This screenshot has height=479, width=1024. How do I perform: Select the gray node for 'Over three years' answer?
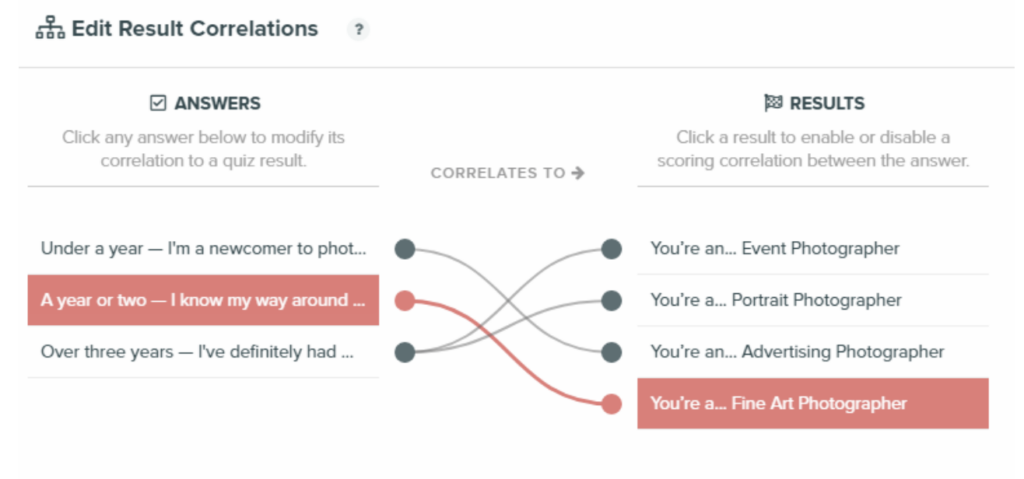coord(405,352)
